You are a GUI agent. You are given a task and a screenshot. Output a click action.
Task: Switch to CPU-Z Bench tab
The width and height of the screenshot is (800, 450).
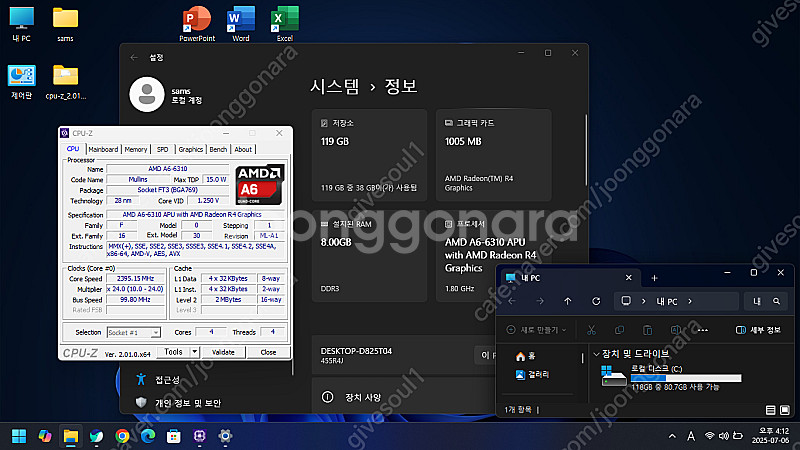[x=218, y=149]
